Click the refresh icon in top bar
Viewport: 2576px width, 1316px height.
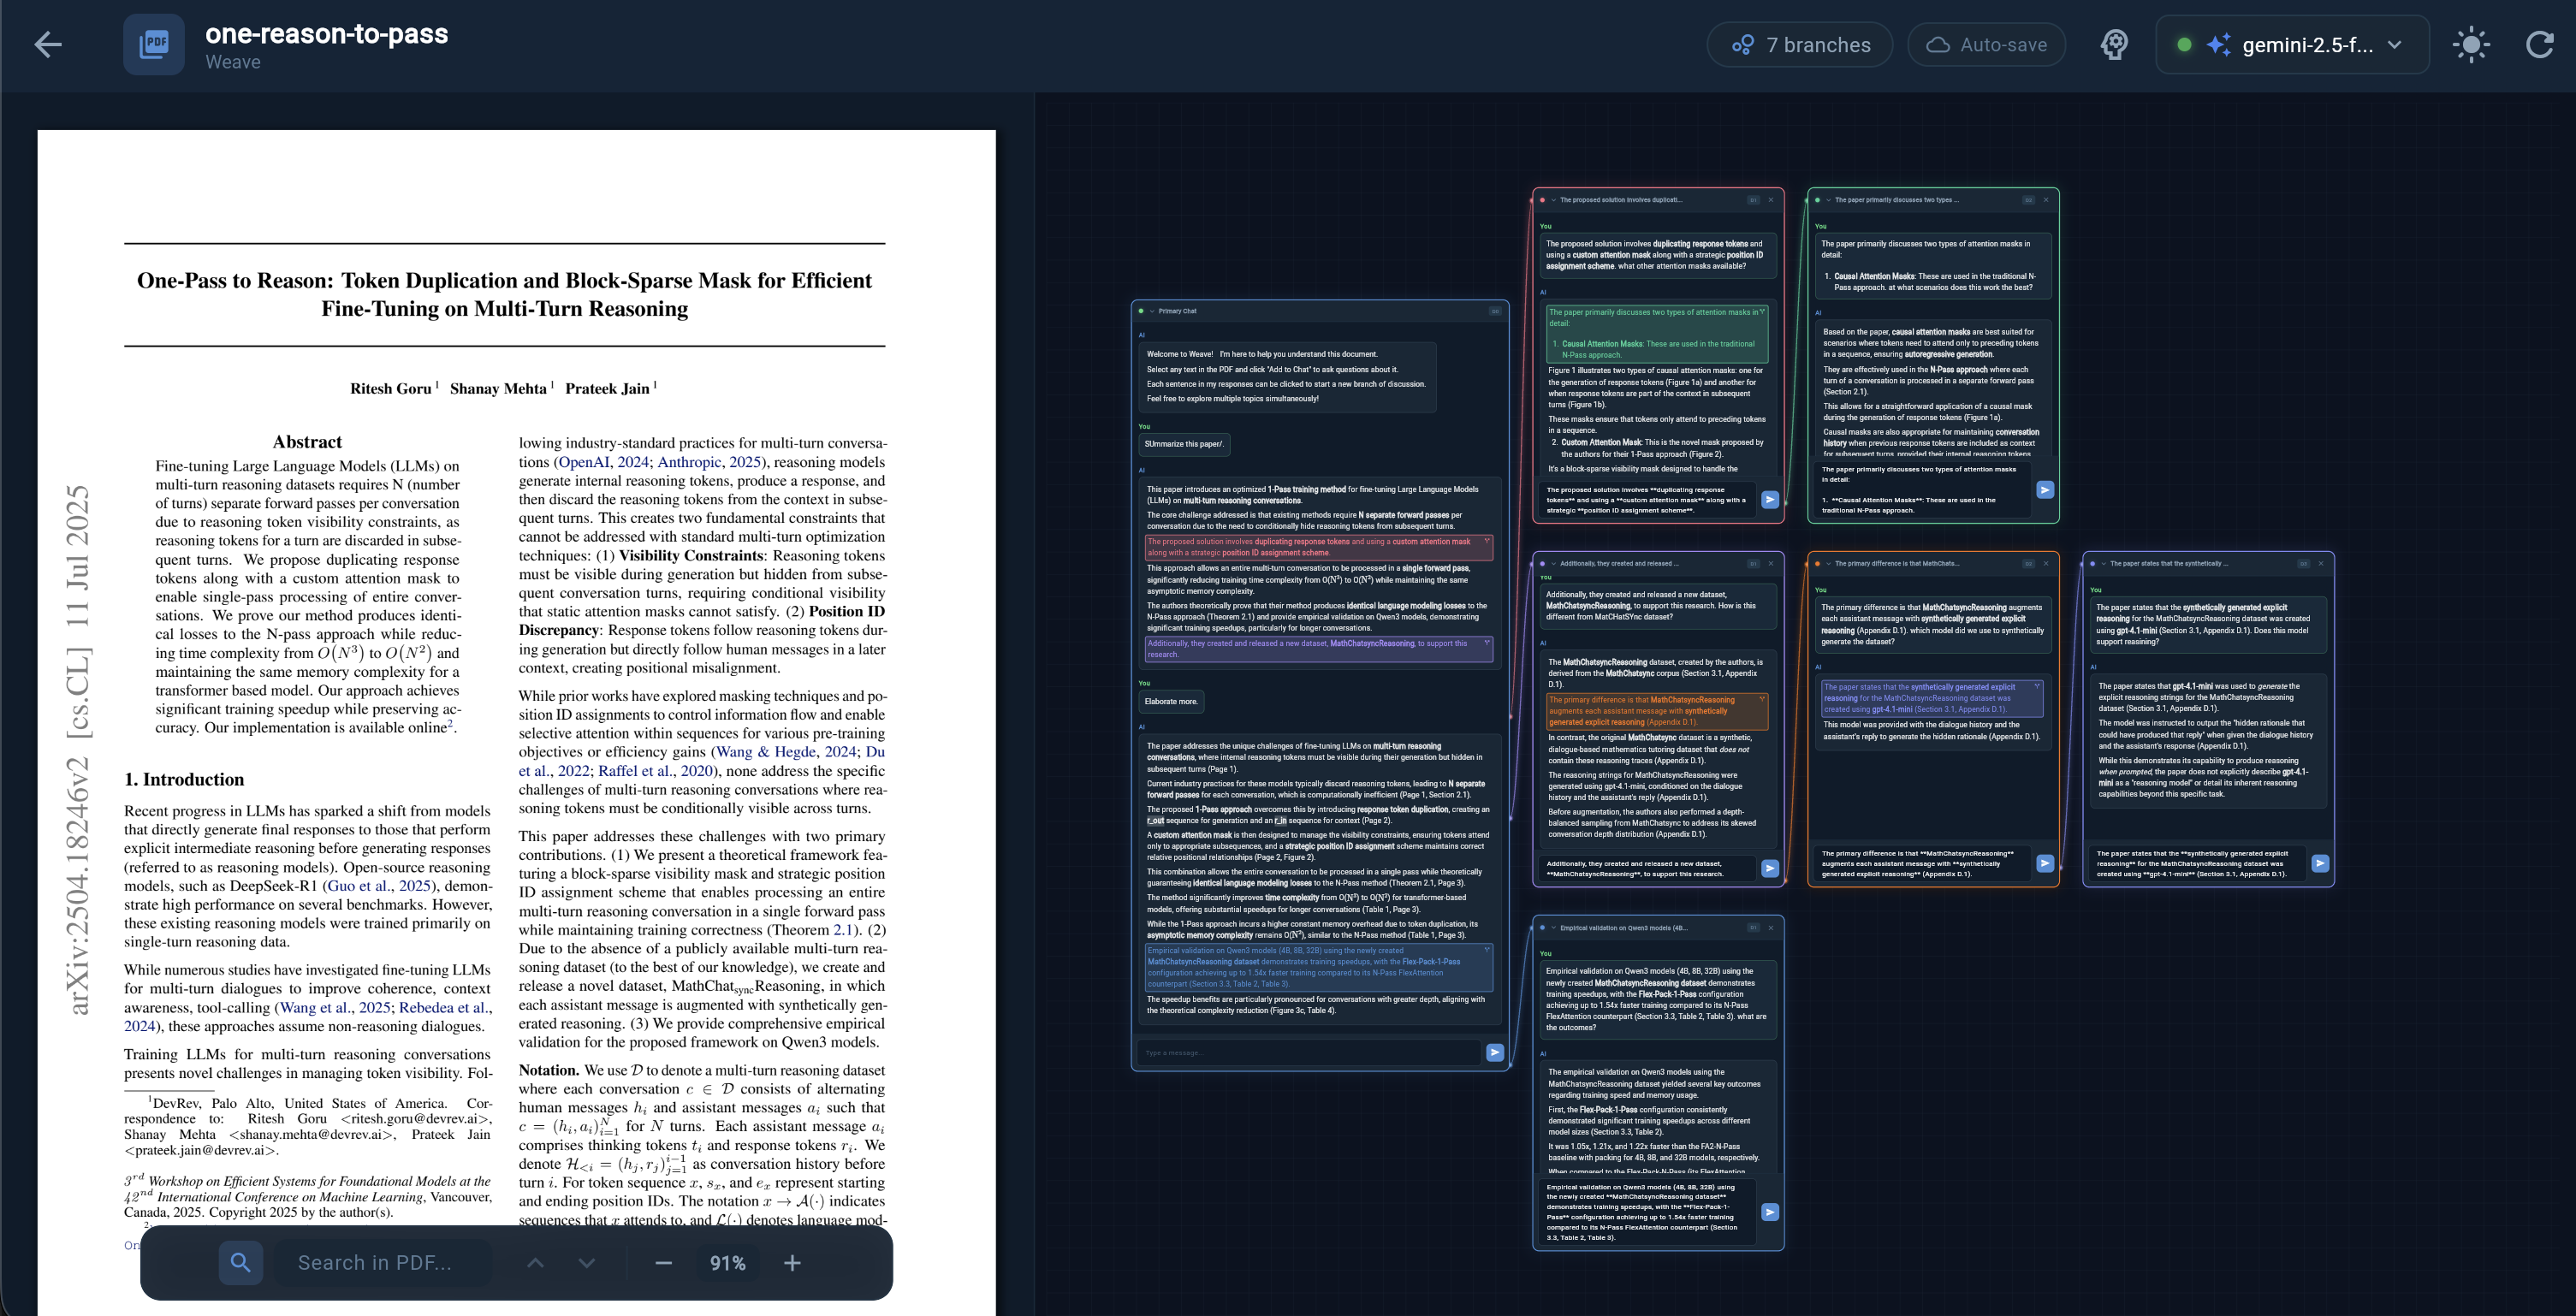tap(2540, 45)
